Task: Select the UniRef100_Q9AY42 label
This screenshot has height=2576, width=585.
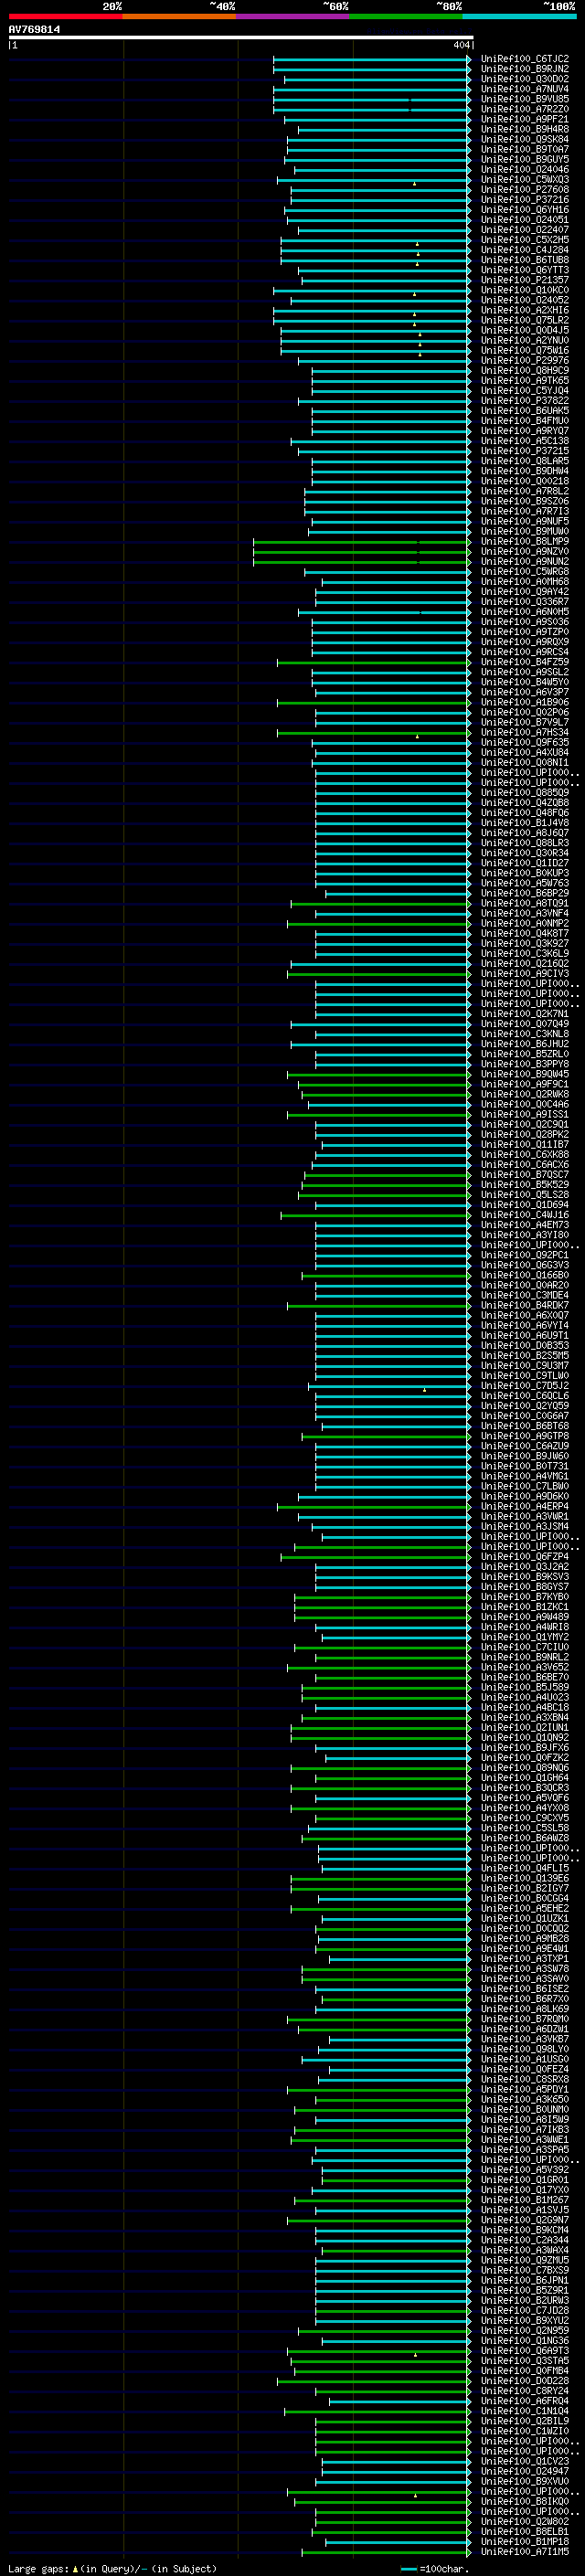Action: (524, 591)
